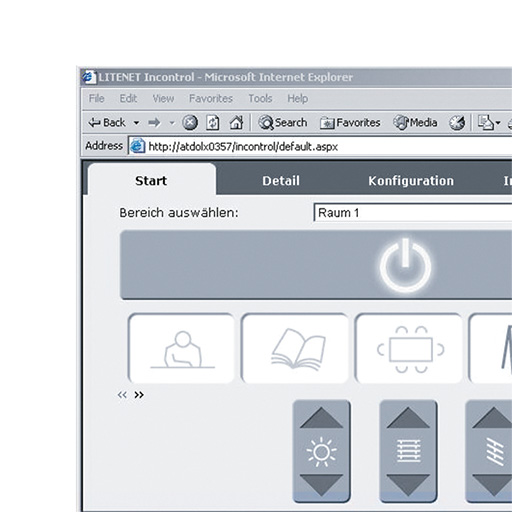The height and width of the screenshot is (512, 512).
Task: Click the page icon in address bar
Action: 137,146
